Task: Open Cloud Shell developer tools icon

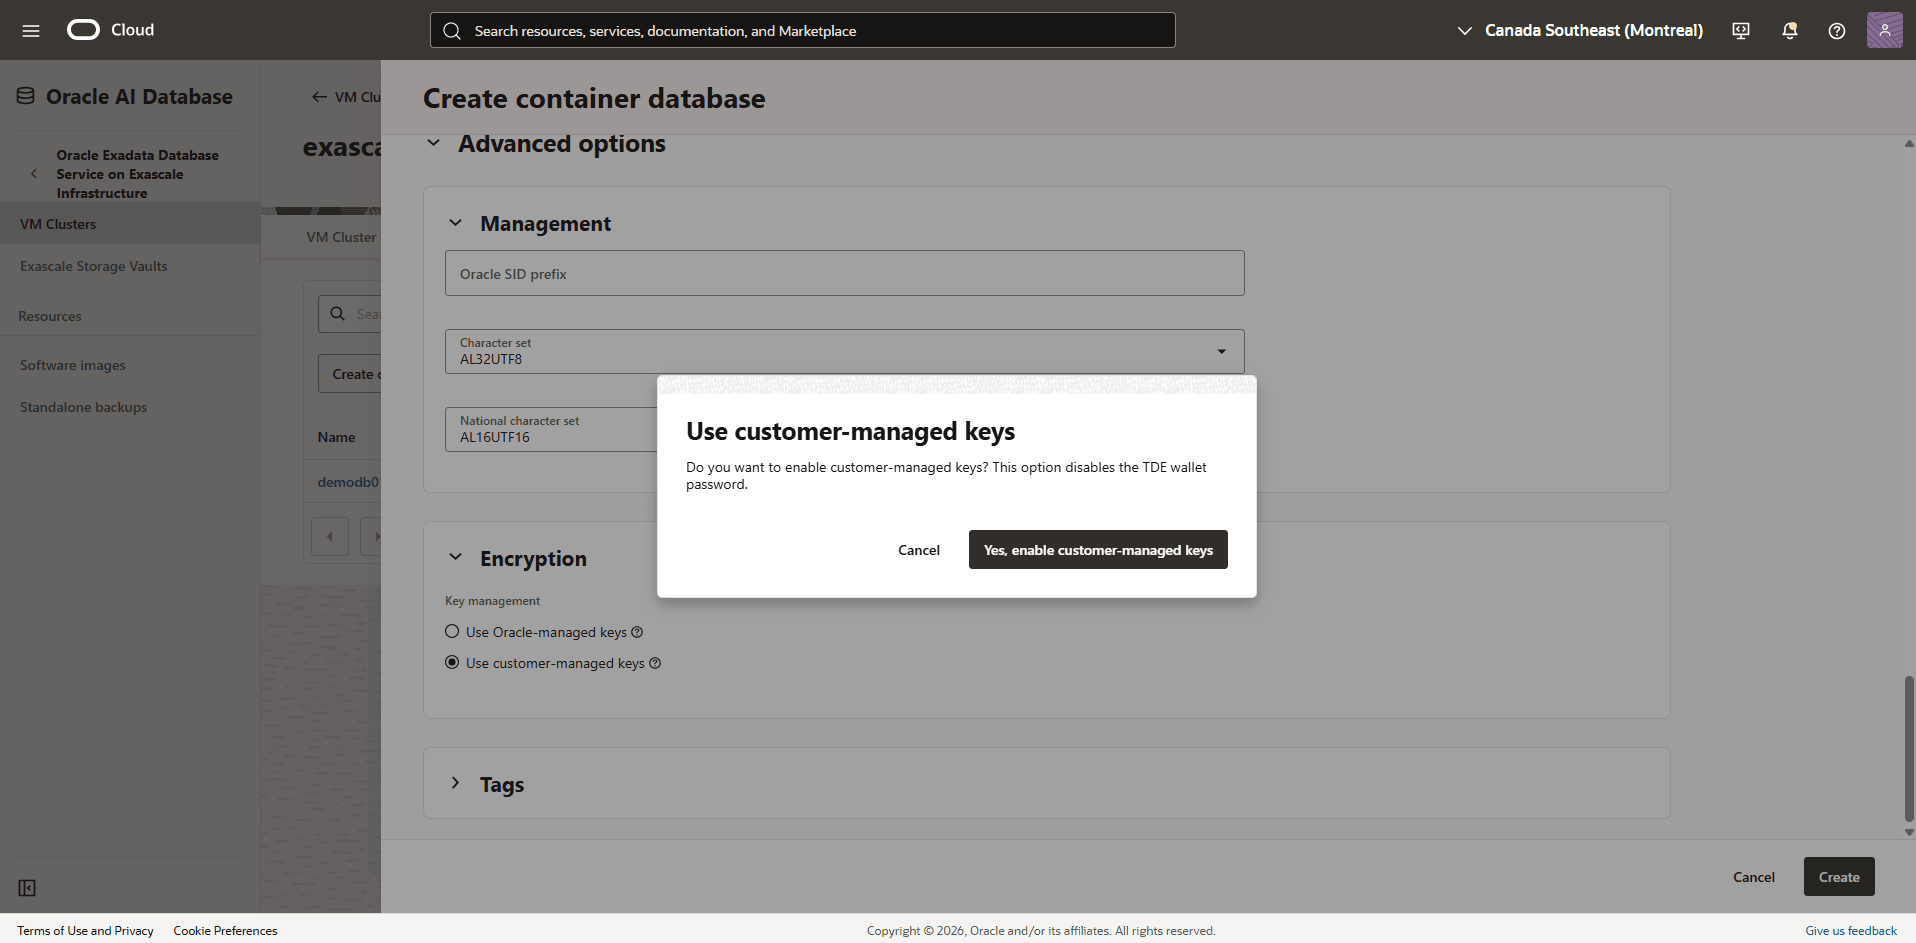Action: pos(1741,31)
